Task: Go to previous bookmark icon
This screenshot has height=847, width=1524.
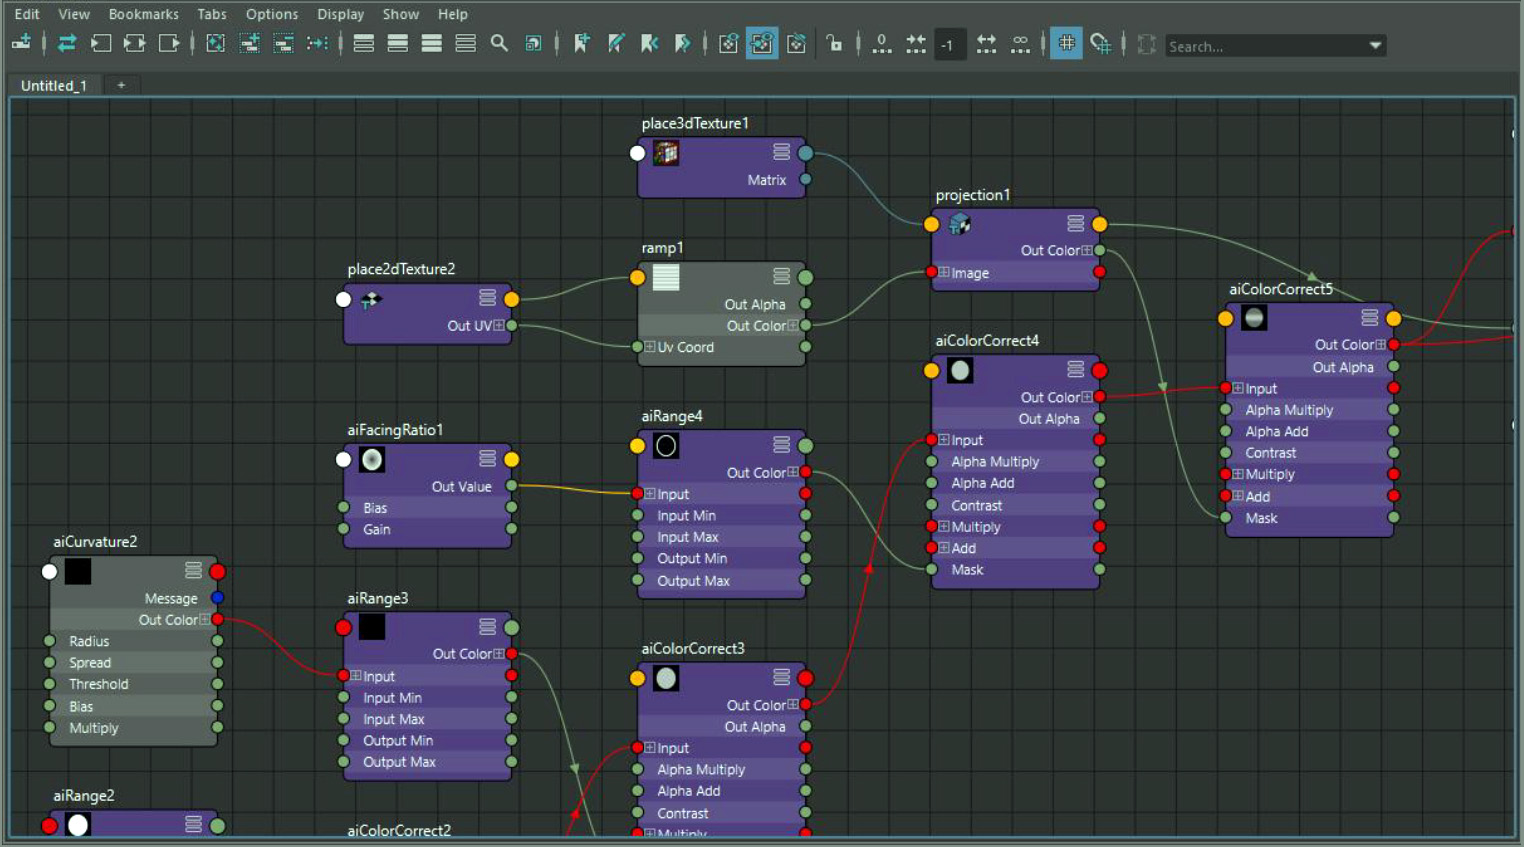Action: [x=649, y=43]
